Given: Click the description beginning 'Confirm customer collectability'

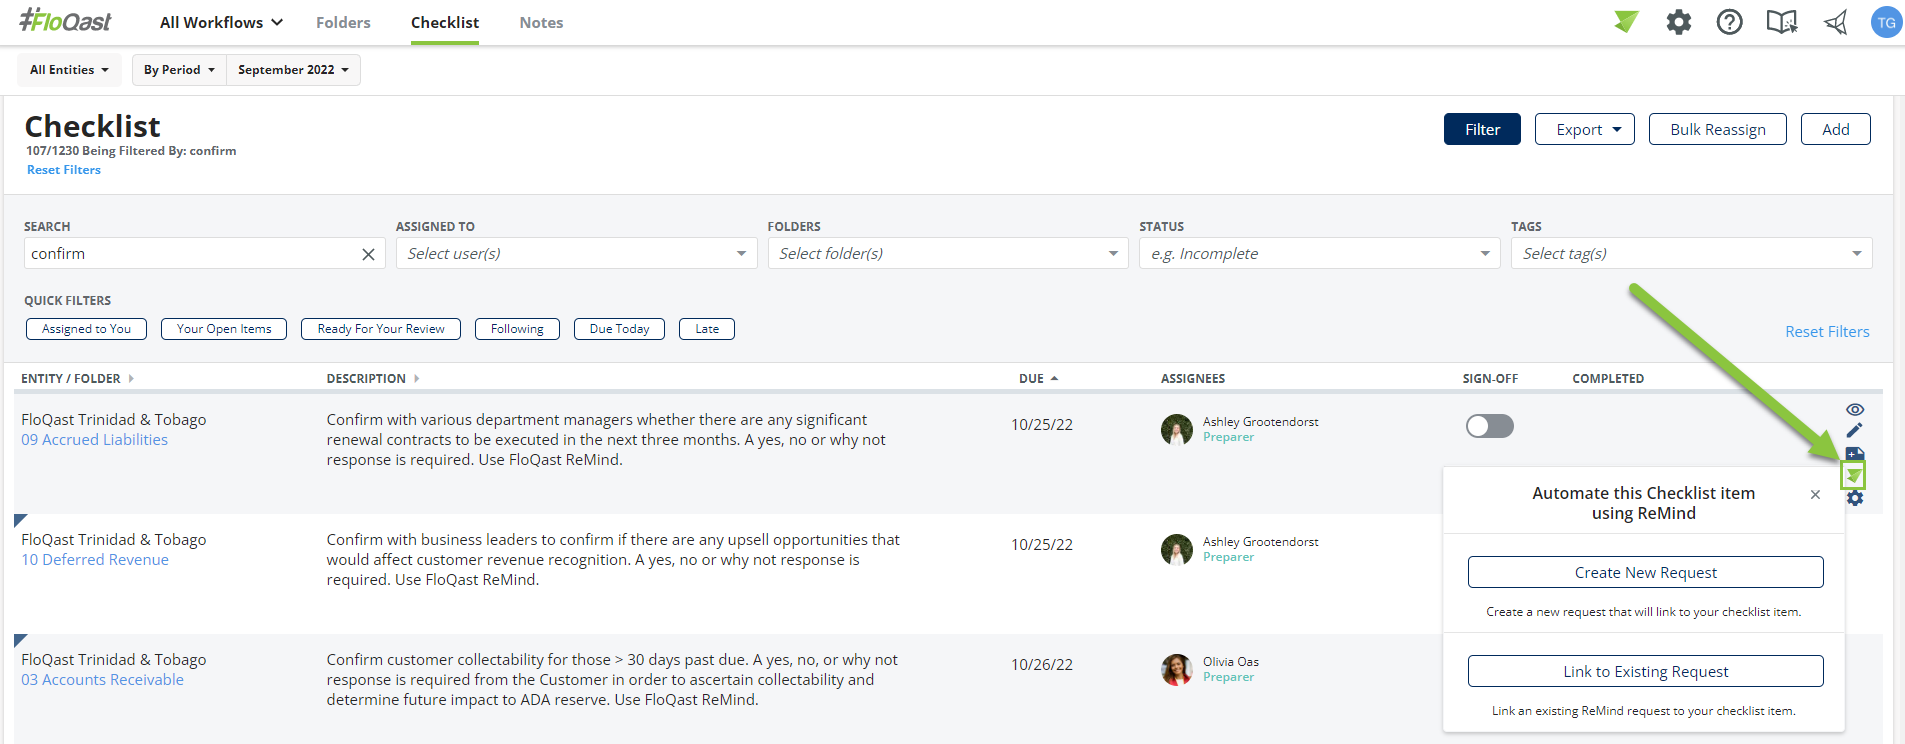Looking at the screenshot, I should coord(612,680).
